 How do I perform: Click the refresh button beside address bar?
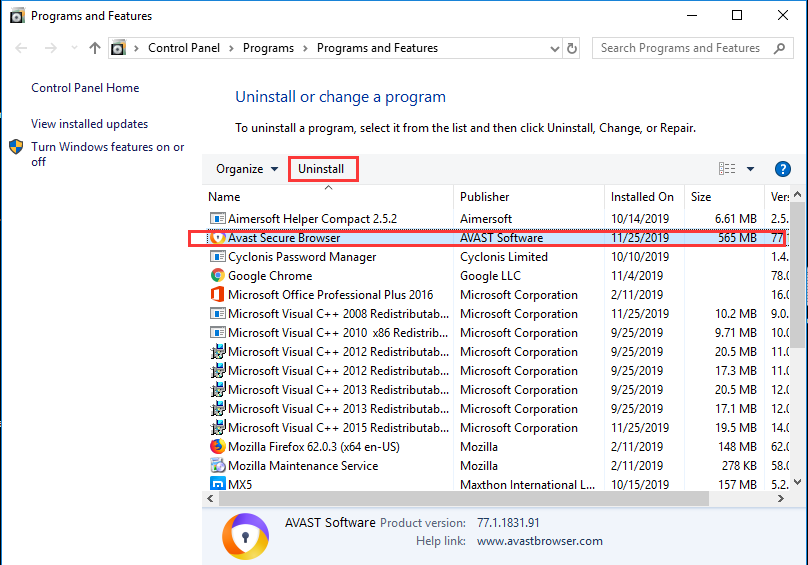pyautogui.click(x=571, y=48)
